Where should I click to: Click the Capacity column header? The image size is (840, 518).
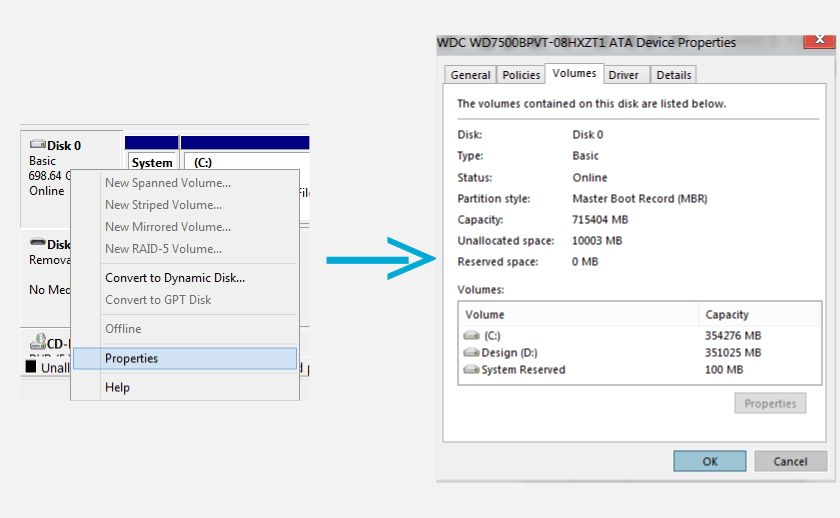tap(727, 314)
